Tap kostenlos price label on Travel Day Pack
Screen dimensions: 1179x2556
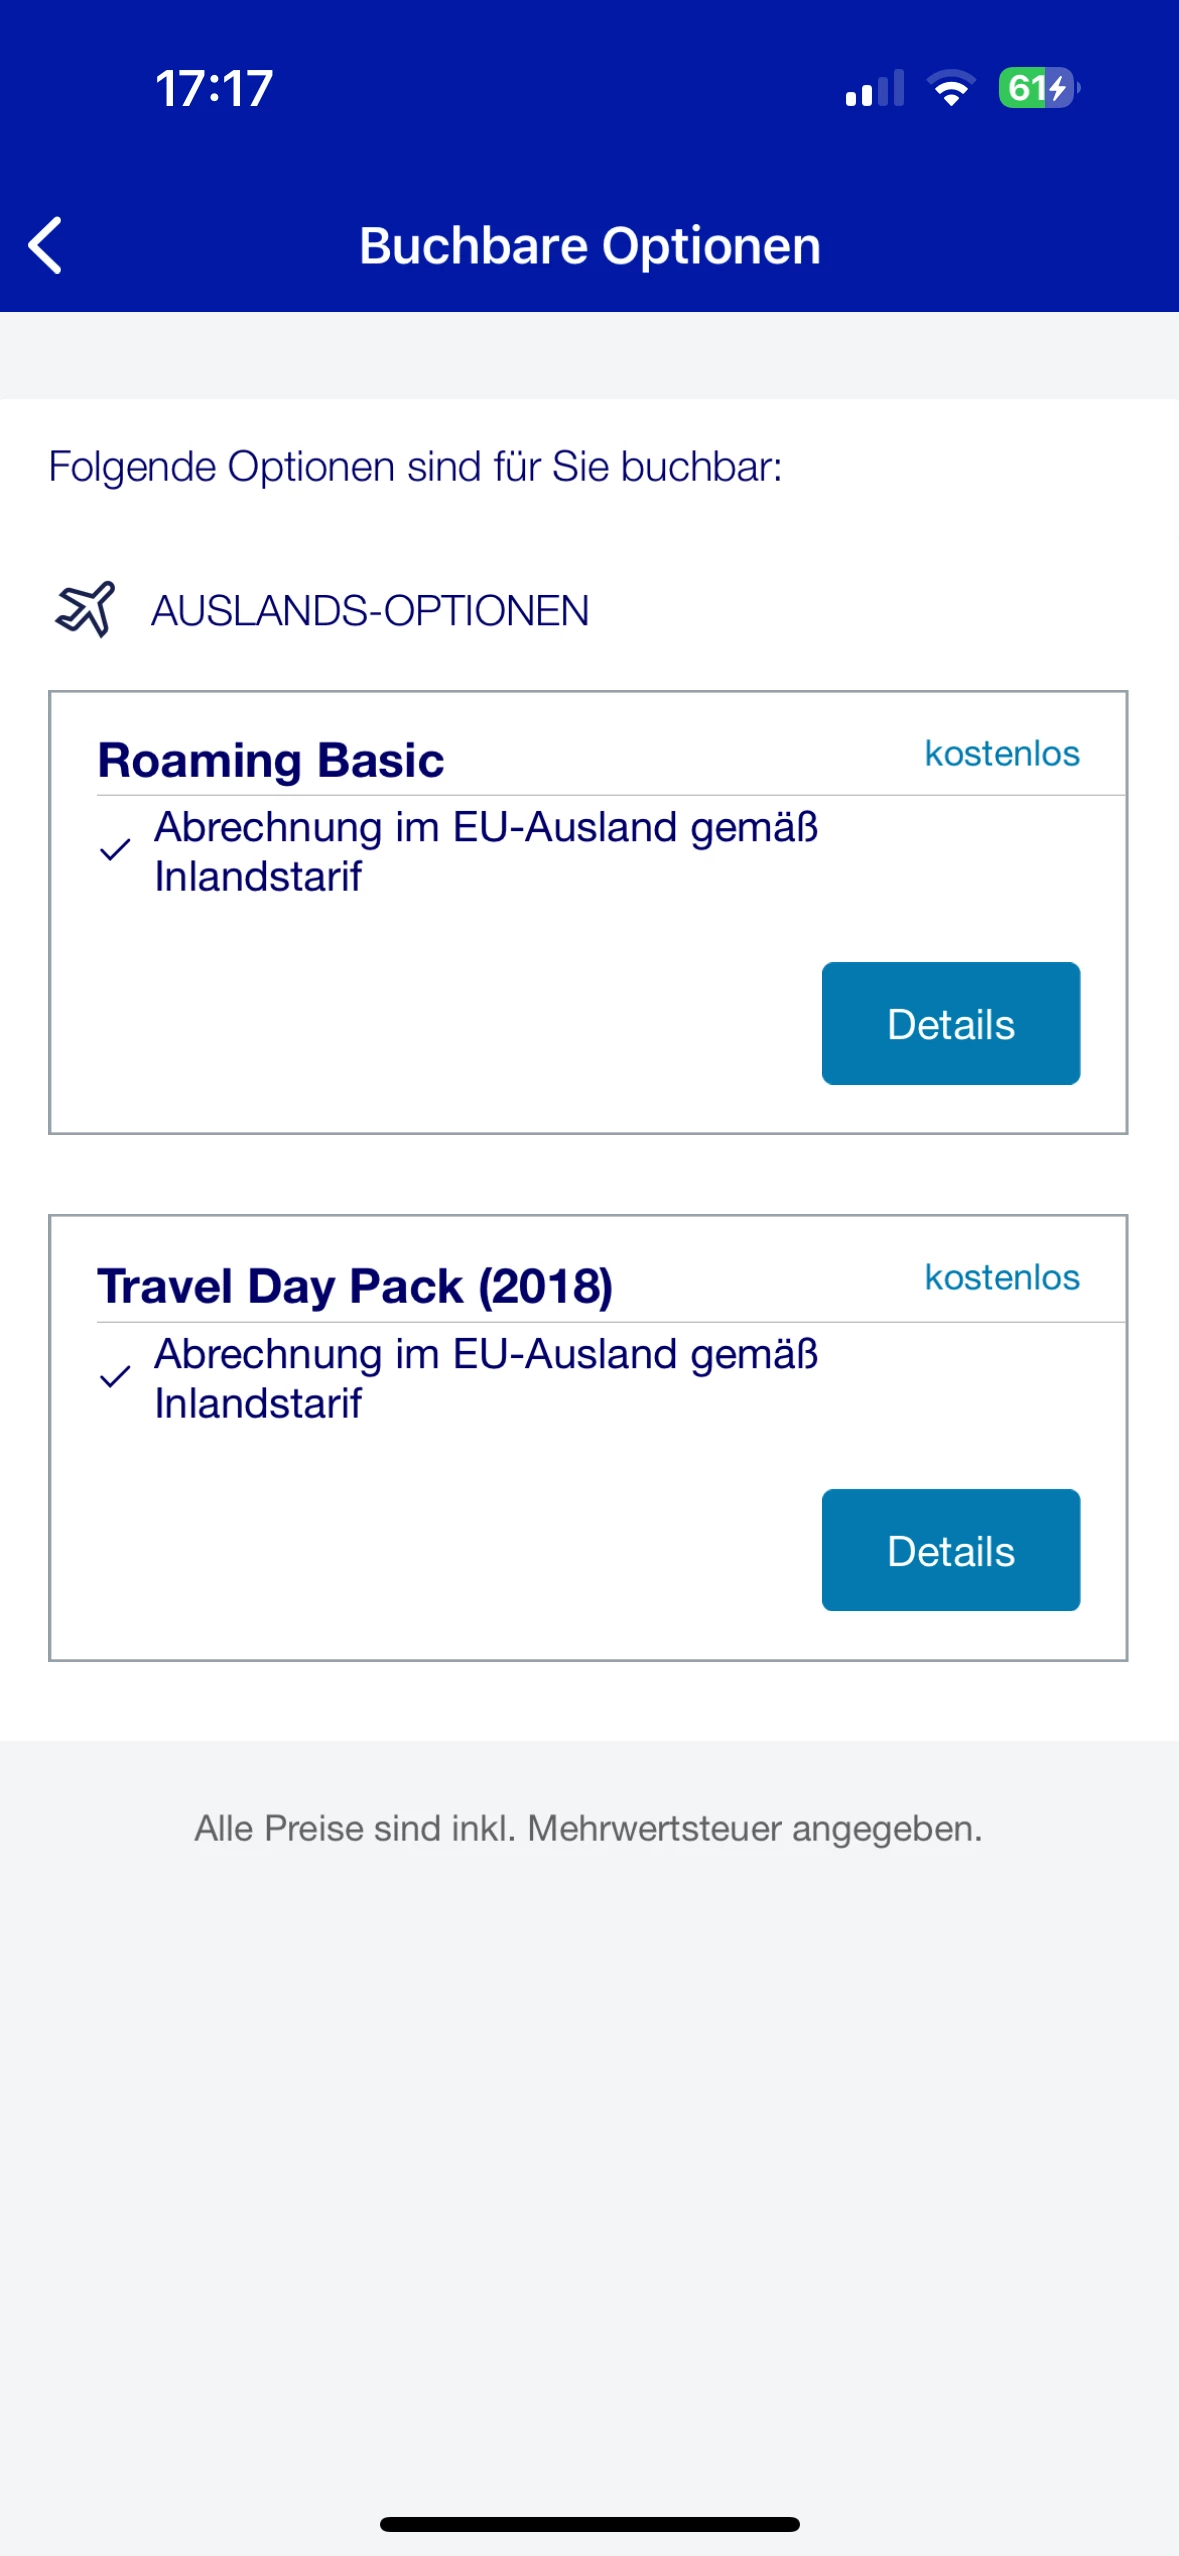point(1001,1277)
